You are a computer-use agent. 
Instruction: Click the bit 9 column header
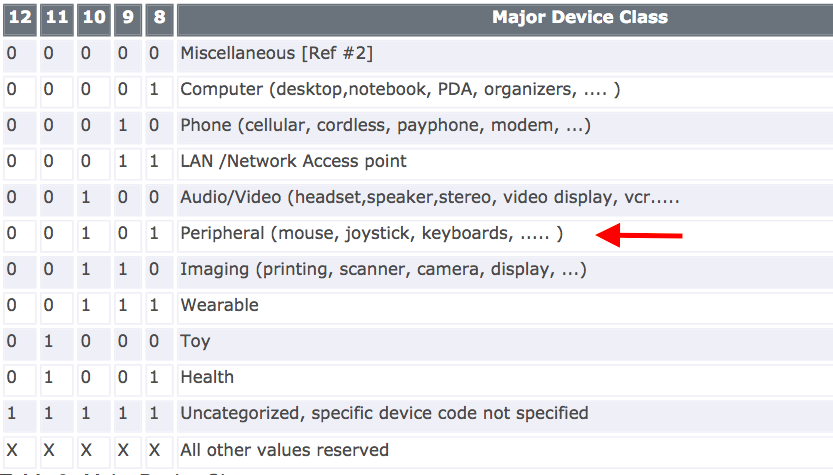click(x=128, y=17)
